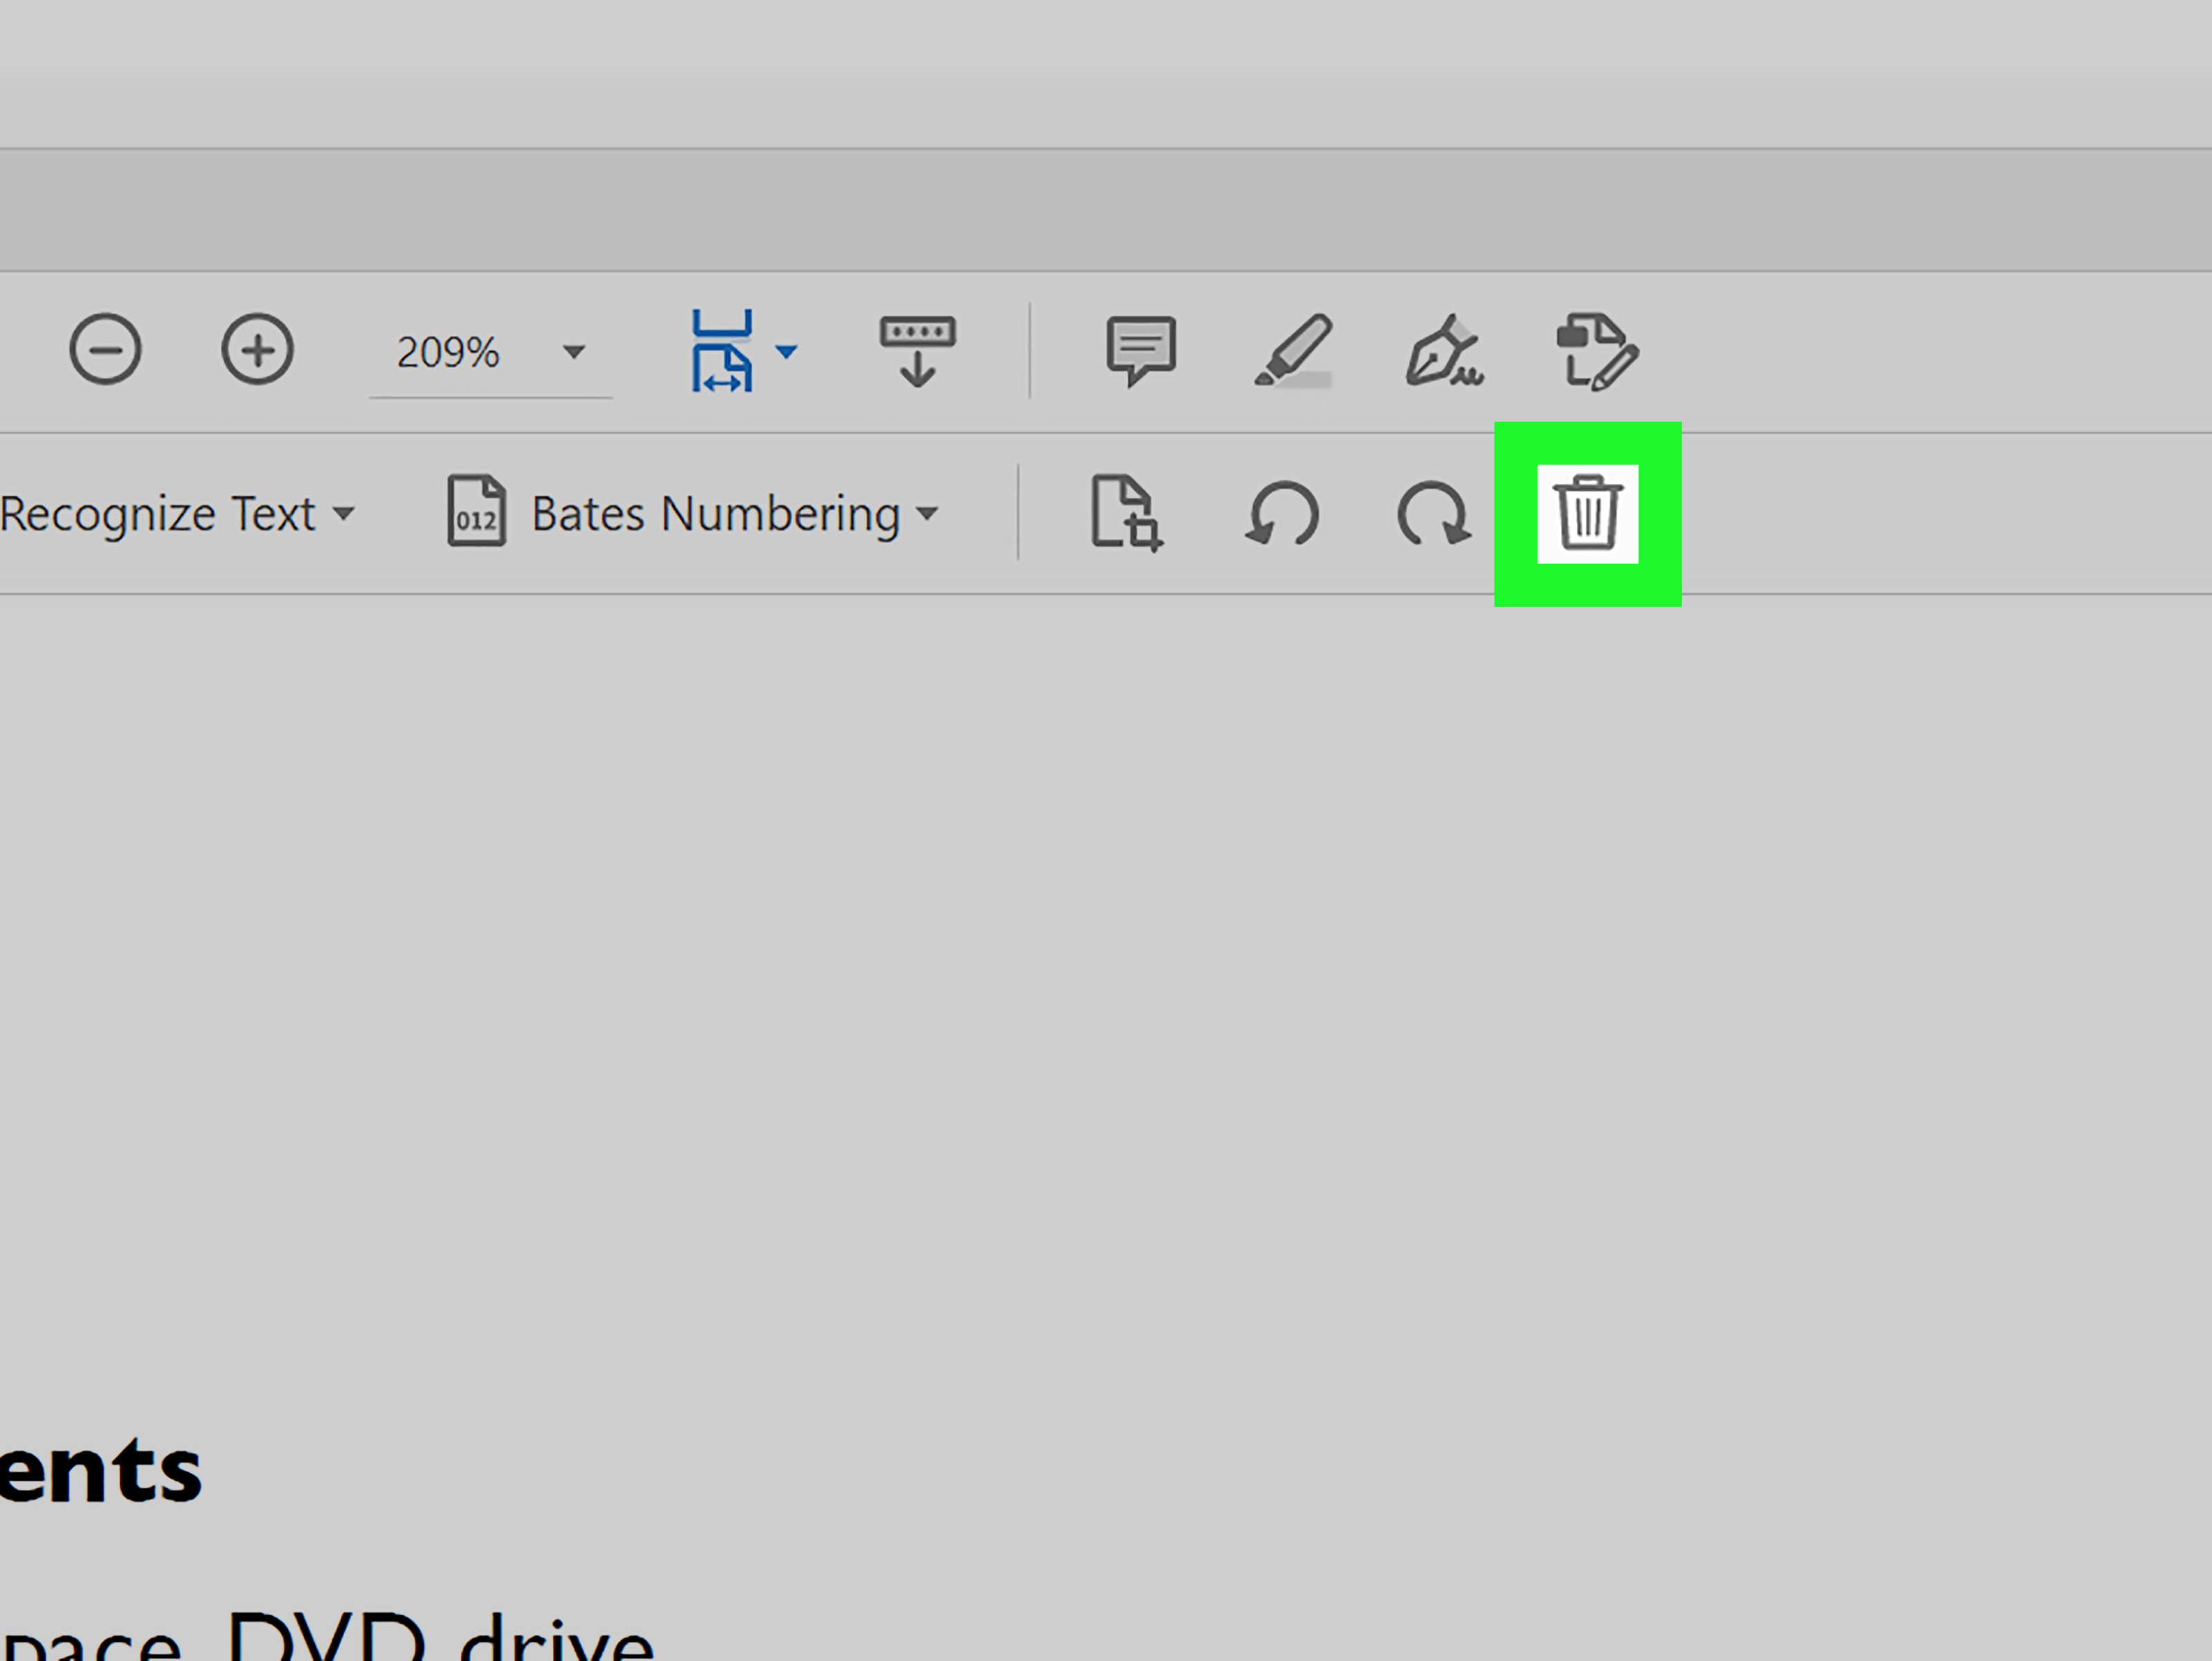This screenshot has height=1661, width=2212.
Task: Expand the Recognize Text dropdown arrow
Action: (x=344, y=514)
